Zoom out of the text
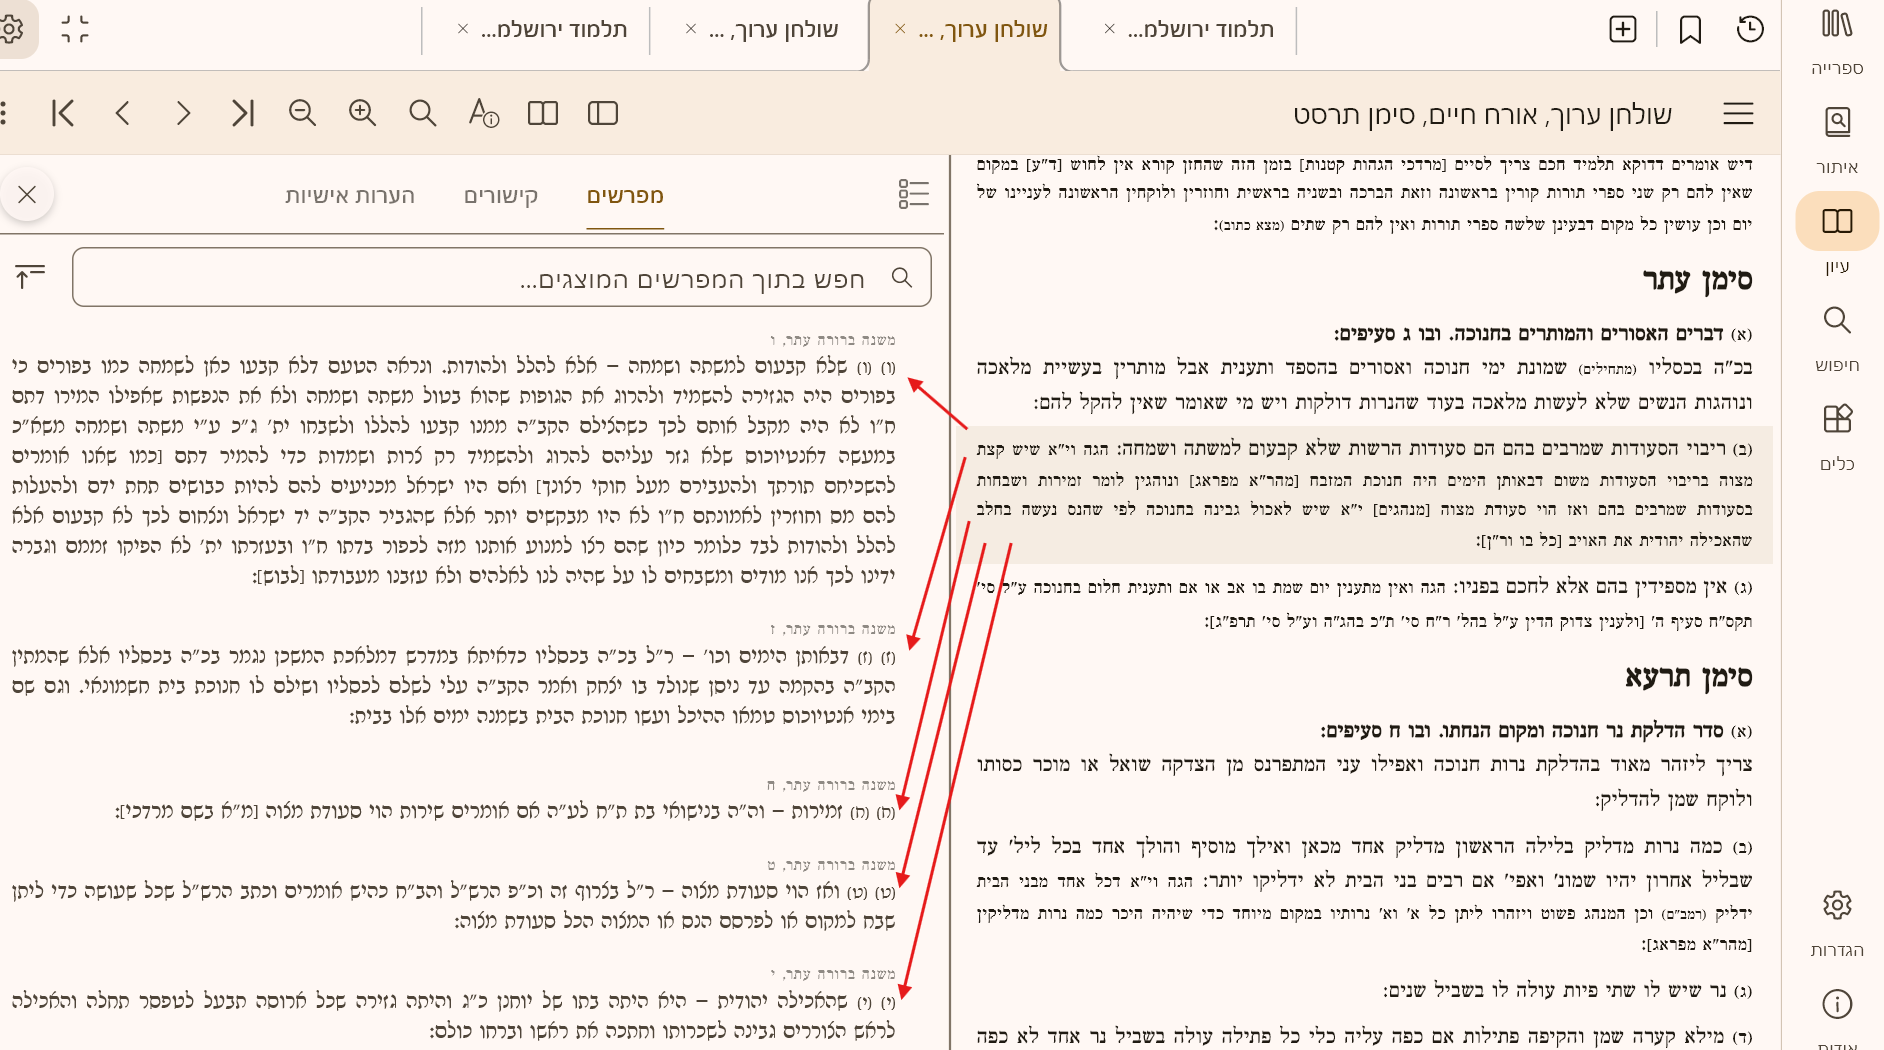This screenshot has height=1050, width=1884. (x=302, y=113)
